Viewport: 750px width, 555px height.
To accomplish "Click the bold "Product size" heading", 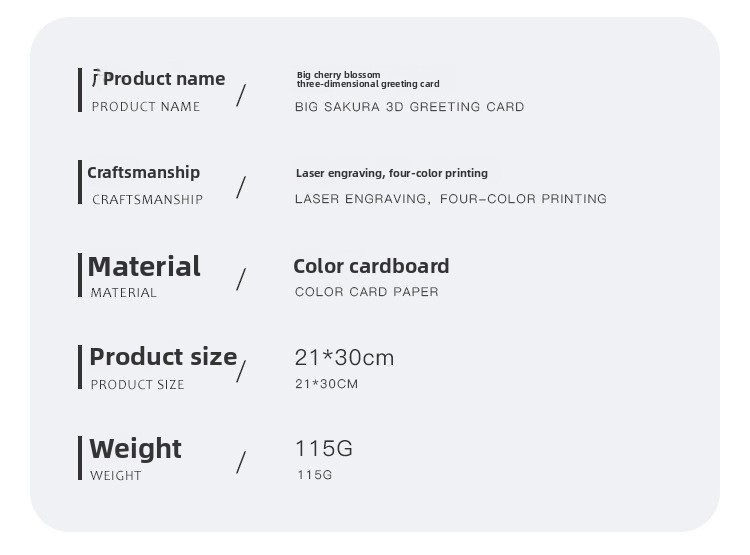I will 163,357.
